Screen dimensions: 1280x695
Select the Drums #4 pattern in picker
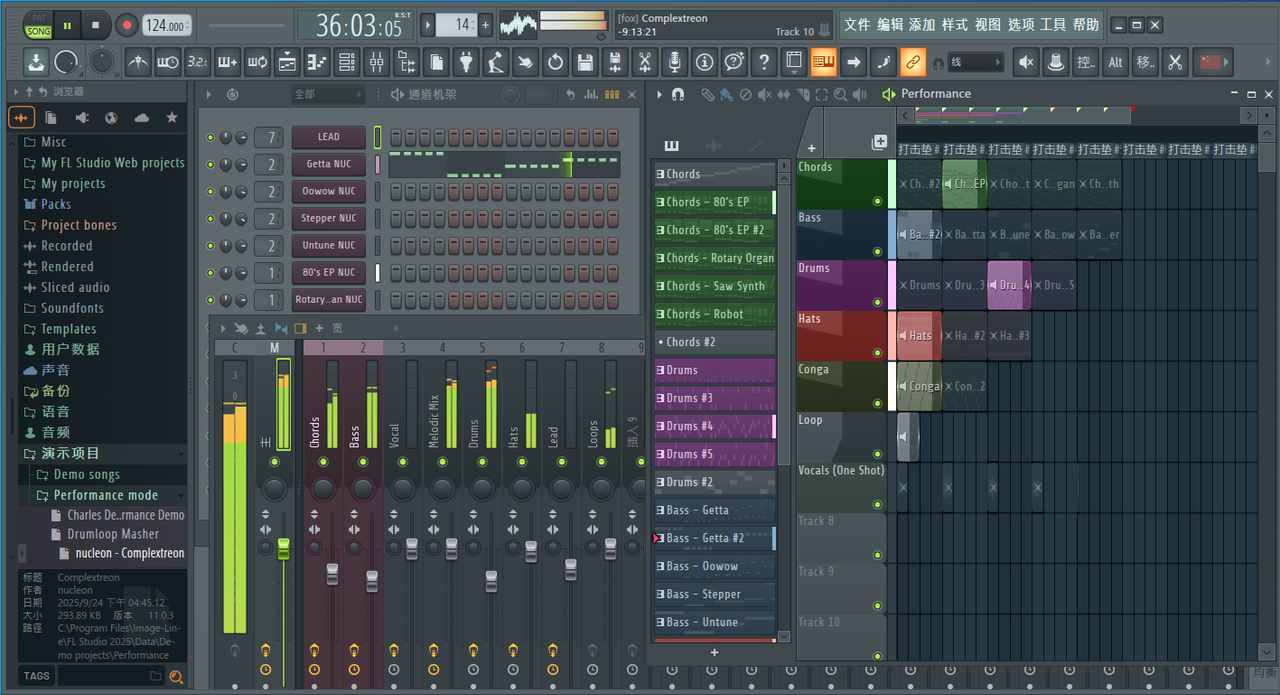pos(714,426)
